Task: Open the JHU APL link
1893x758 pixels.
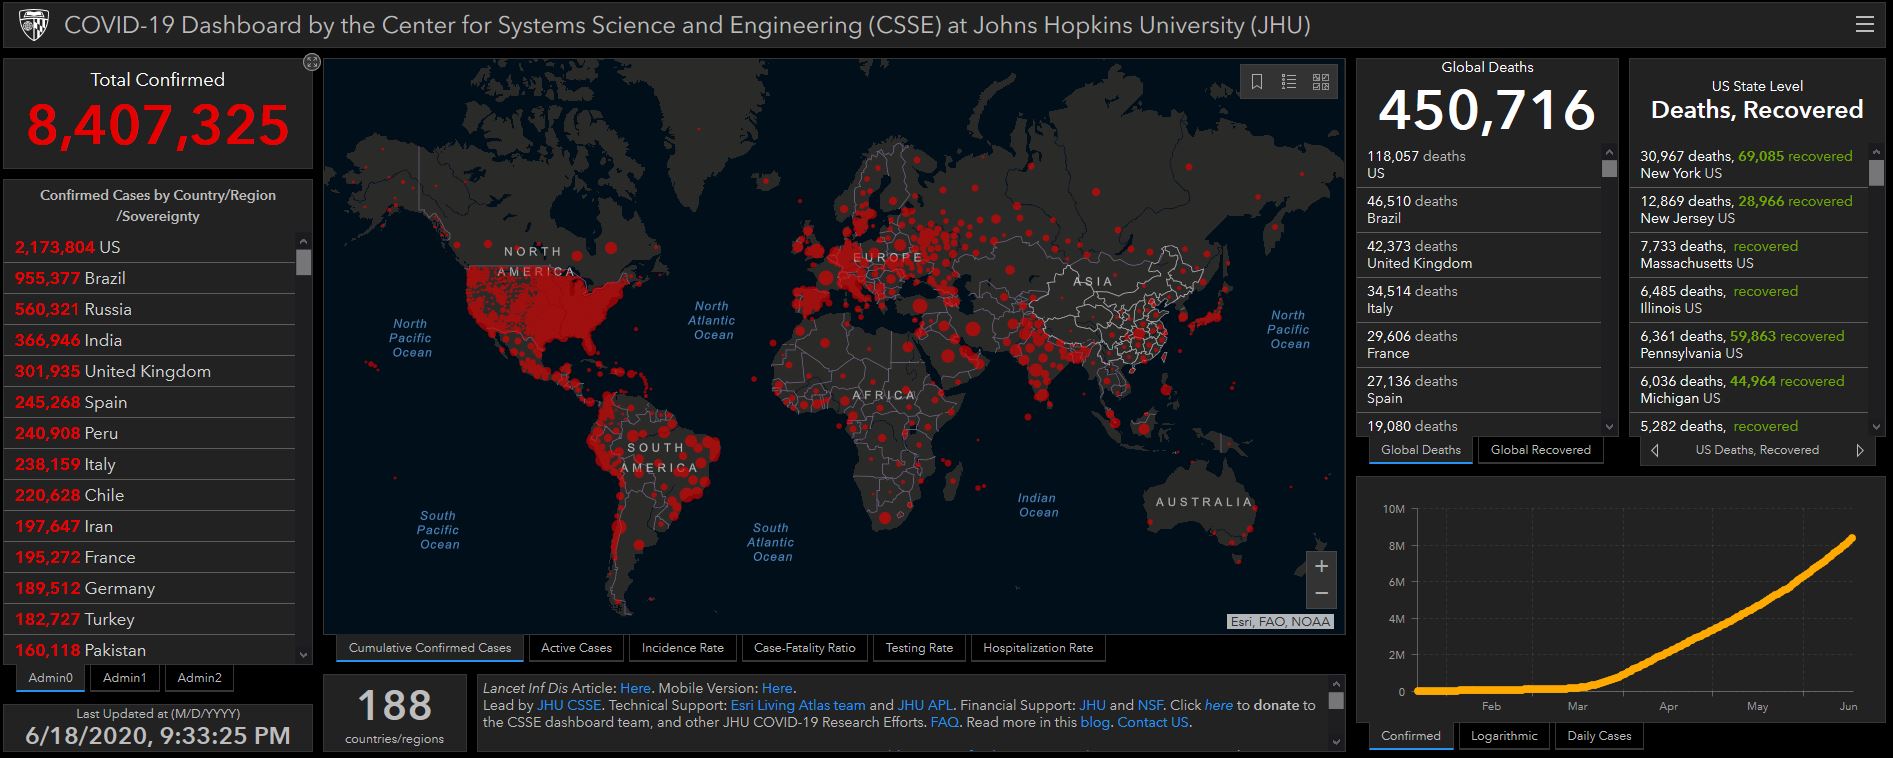Action: click(925, 705)
